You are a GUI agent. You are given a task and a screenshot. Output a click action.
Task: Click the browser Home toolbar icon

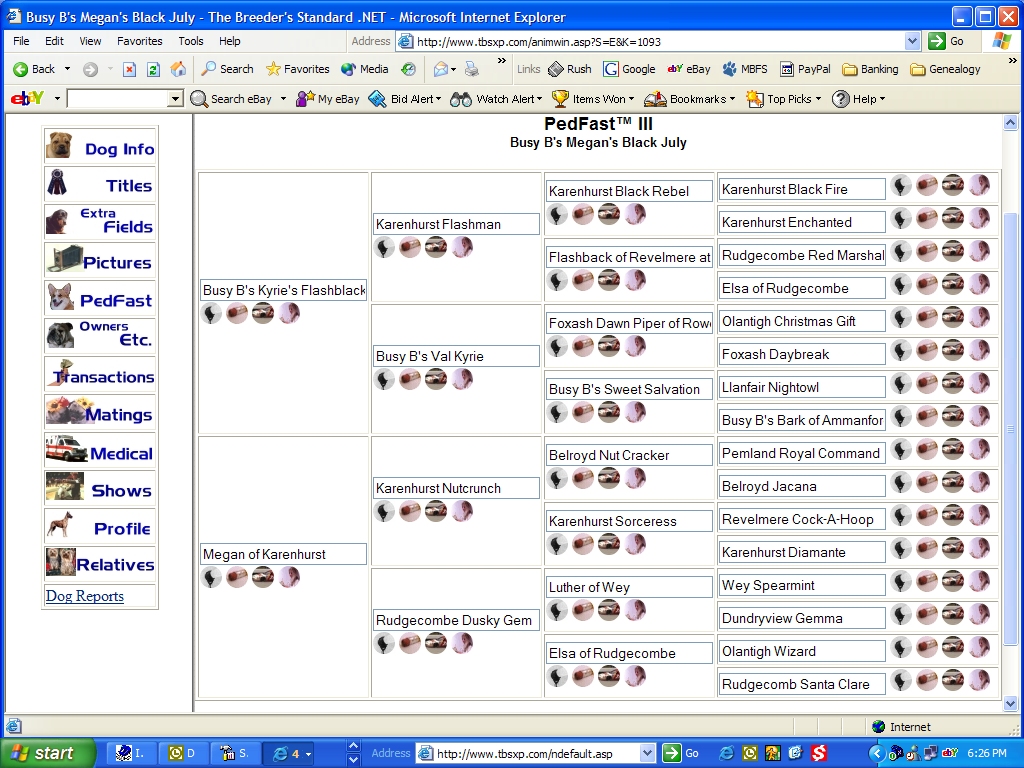(178, 69)
